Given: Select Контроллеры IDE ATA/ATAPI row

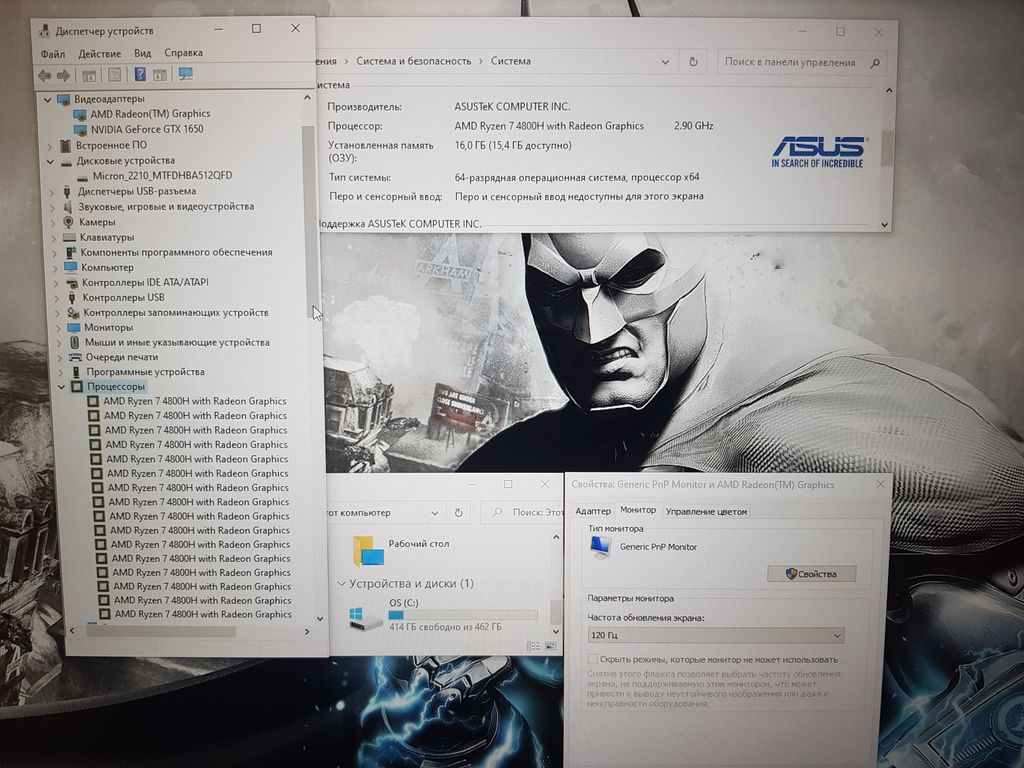Looking at the screenshot, I should pyautogui.click(x=145, y=283).
